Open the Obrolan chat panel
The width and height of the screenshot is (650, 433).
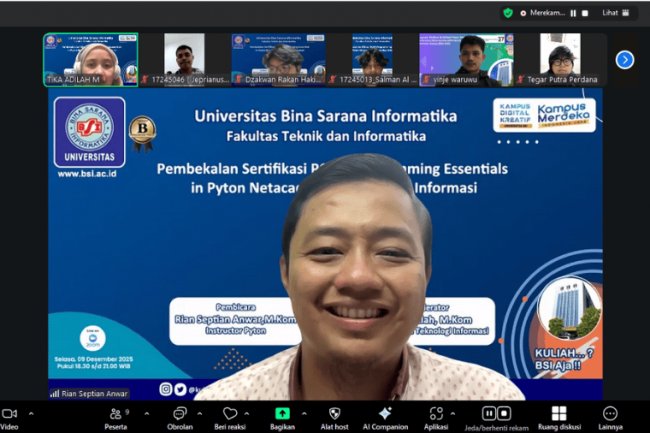tap(180, 418)
